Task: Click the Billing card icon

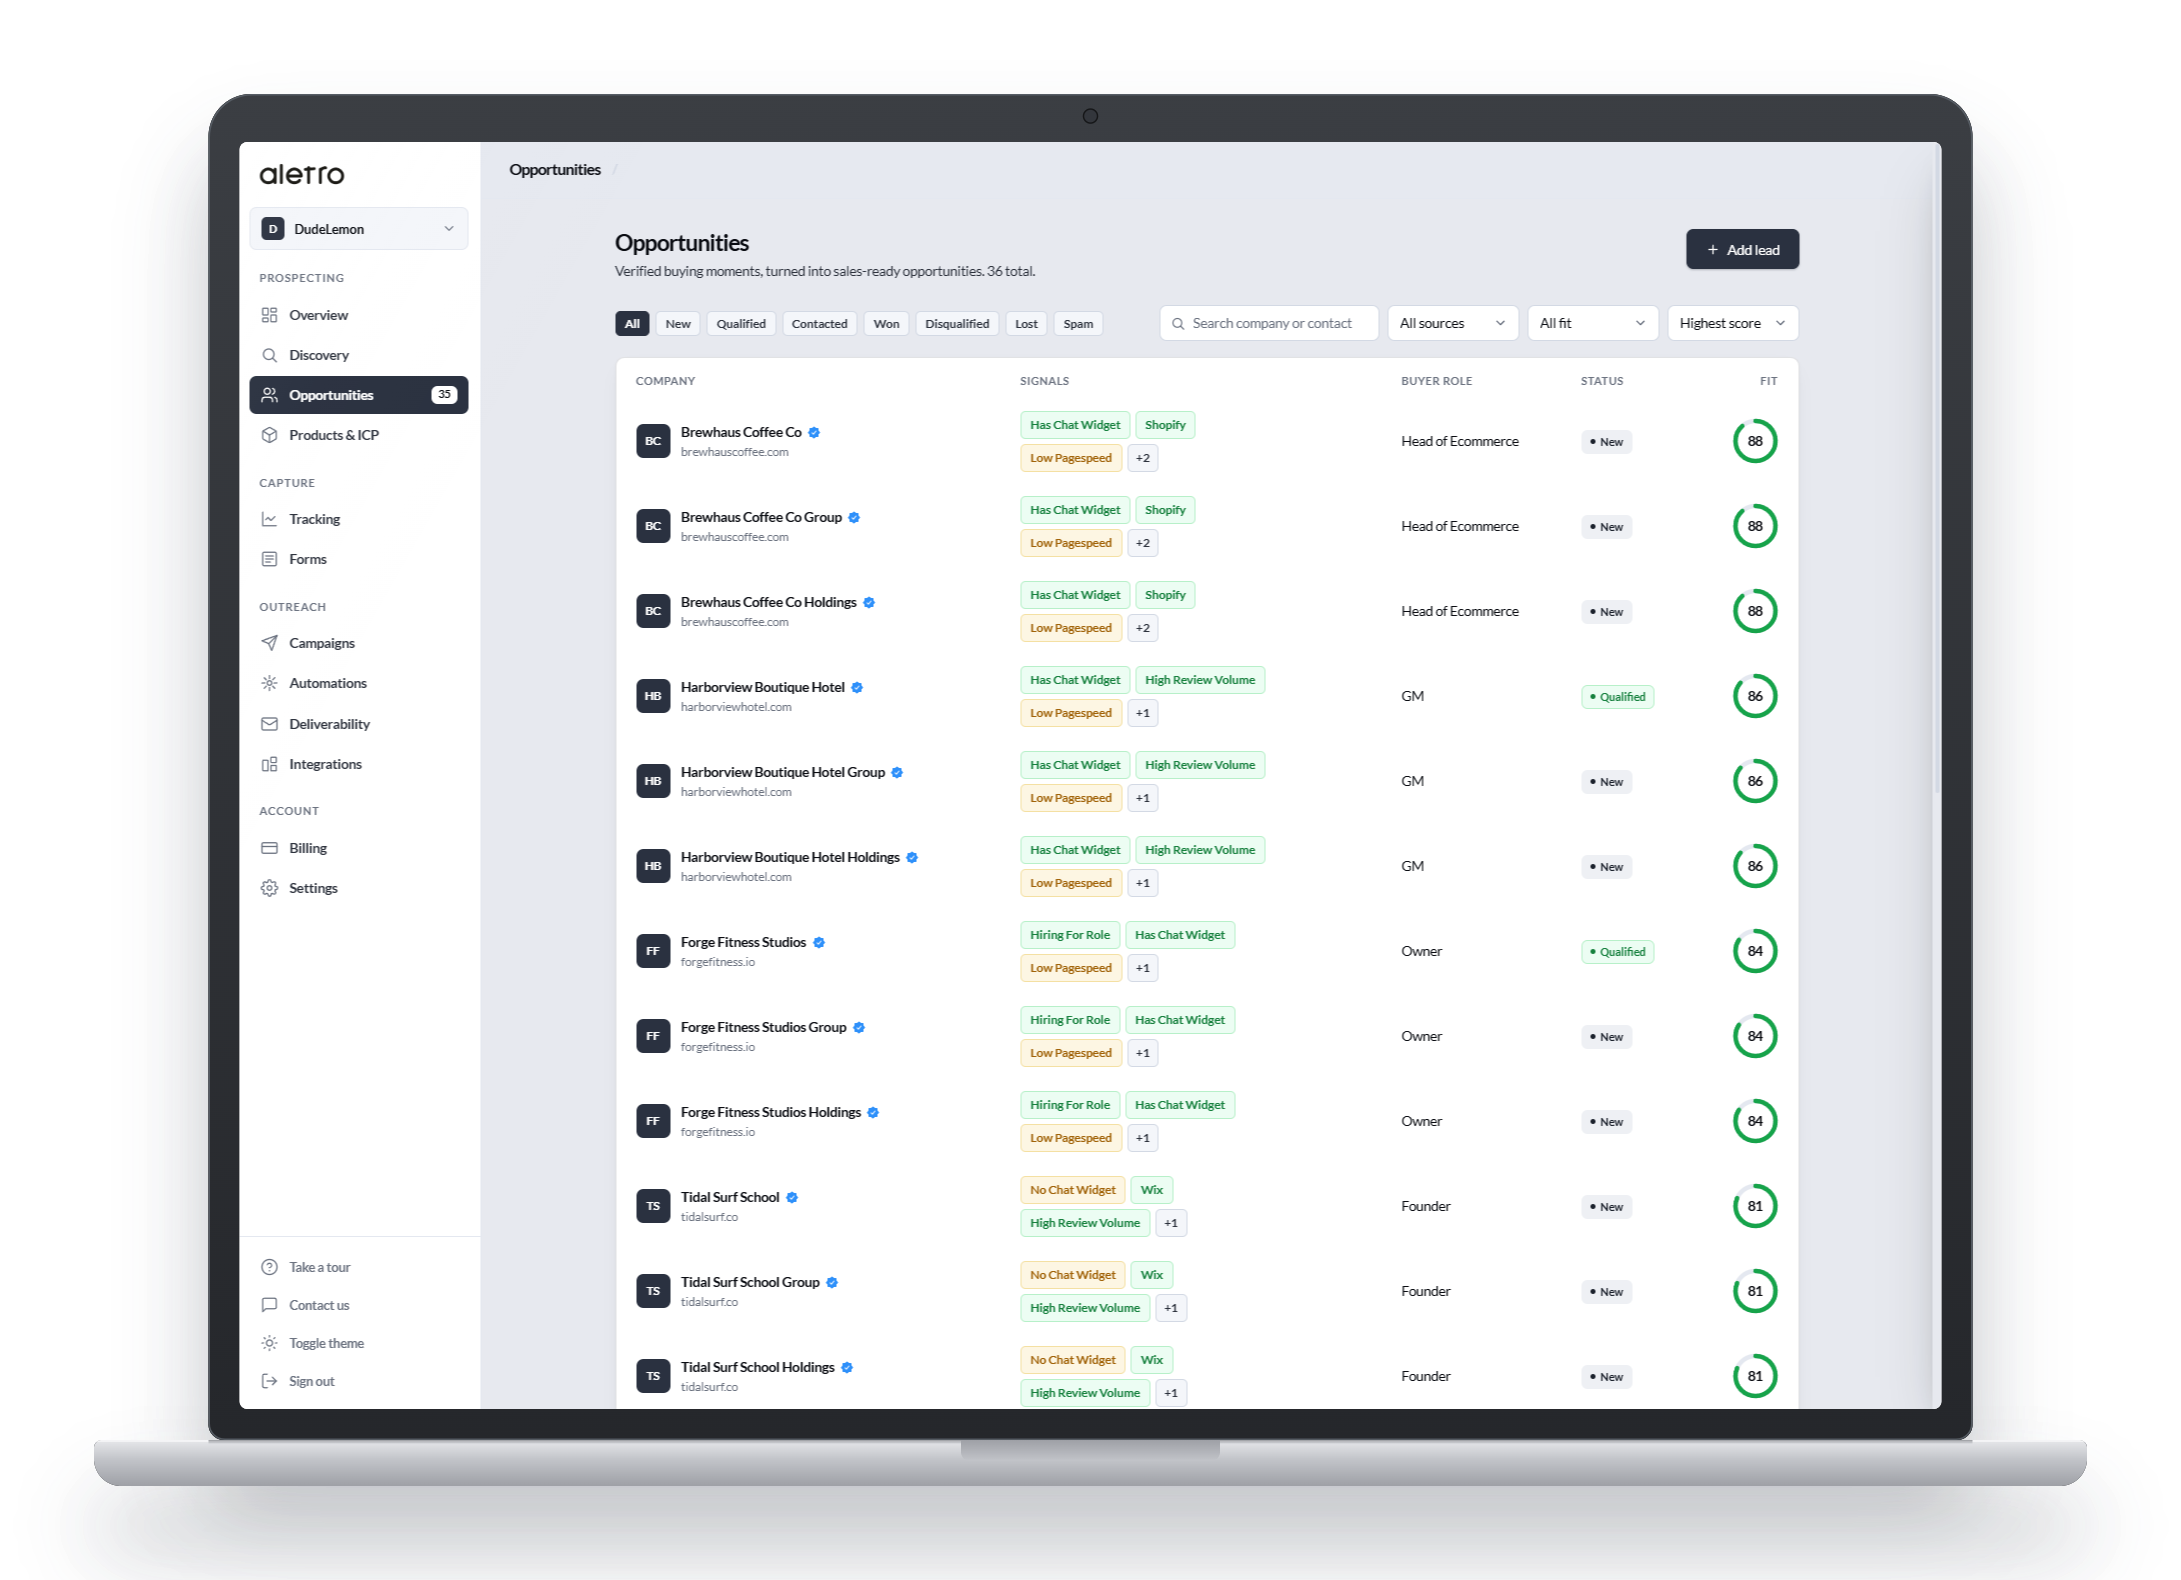Action: 269,848
